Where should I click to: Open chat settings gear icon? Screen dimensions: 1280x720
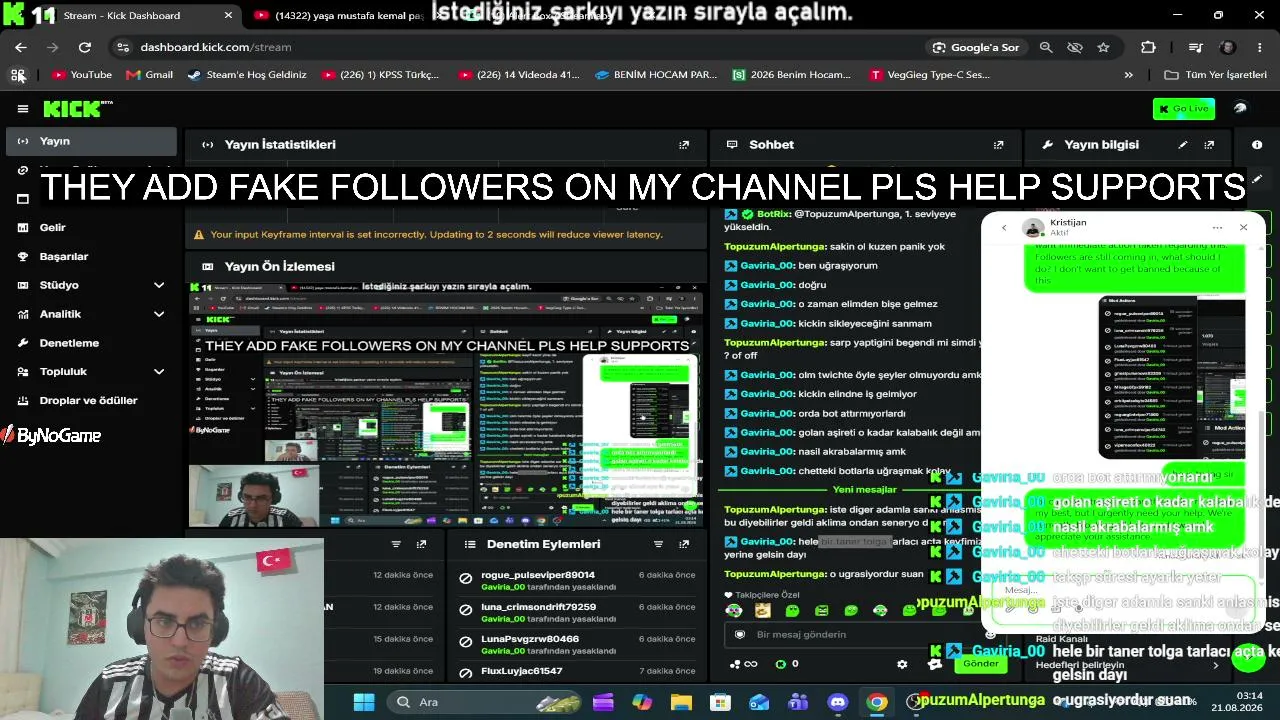[x=902, y=664]
